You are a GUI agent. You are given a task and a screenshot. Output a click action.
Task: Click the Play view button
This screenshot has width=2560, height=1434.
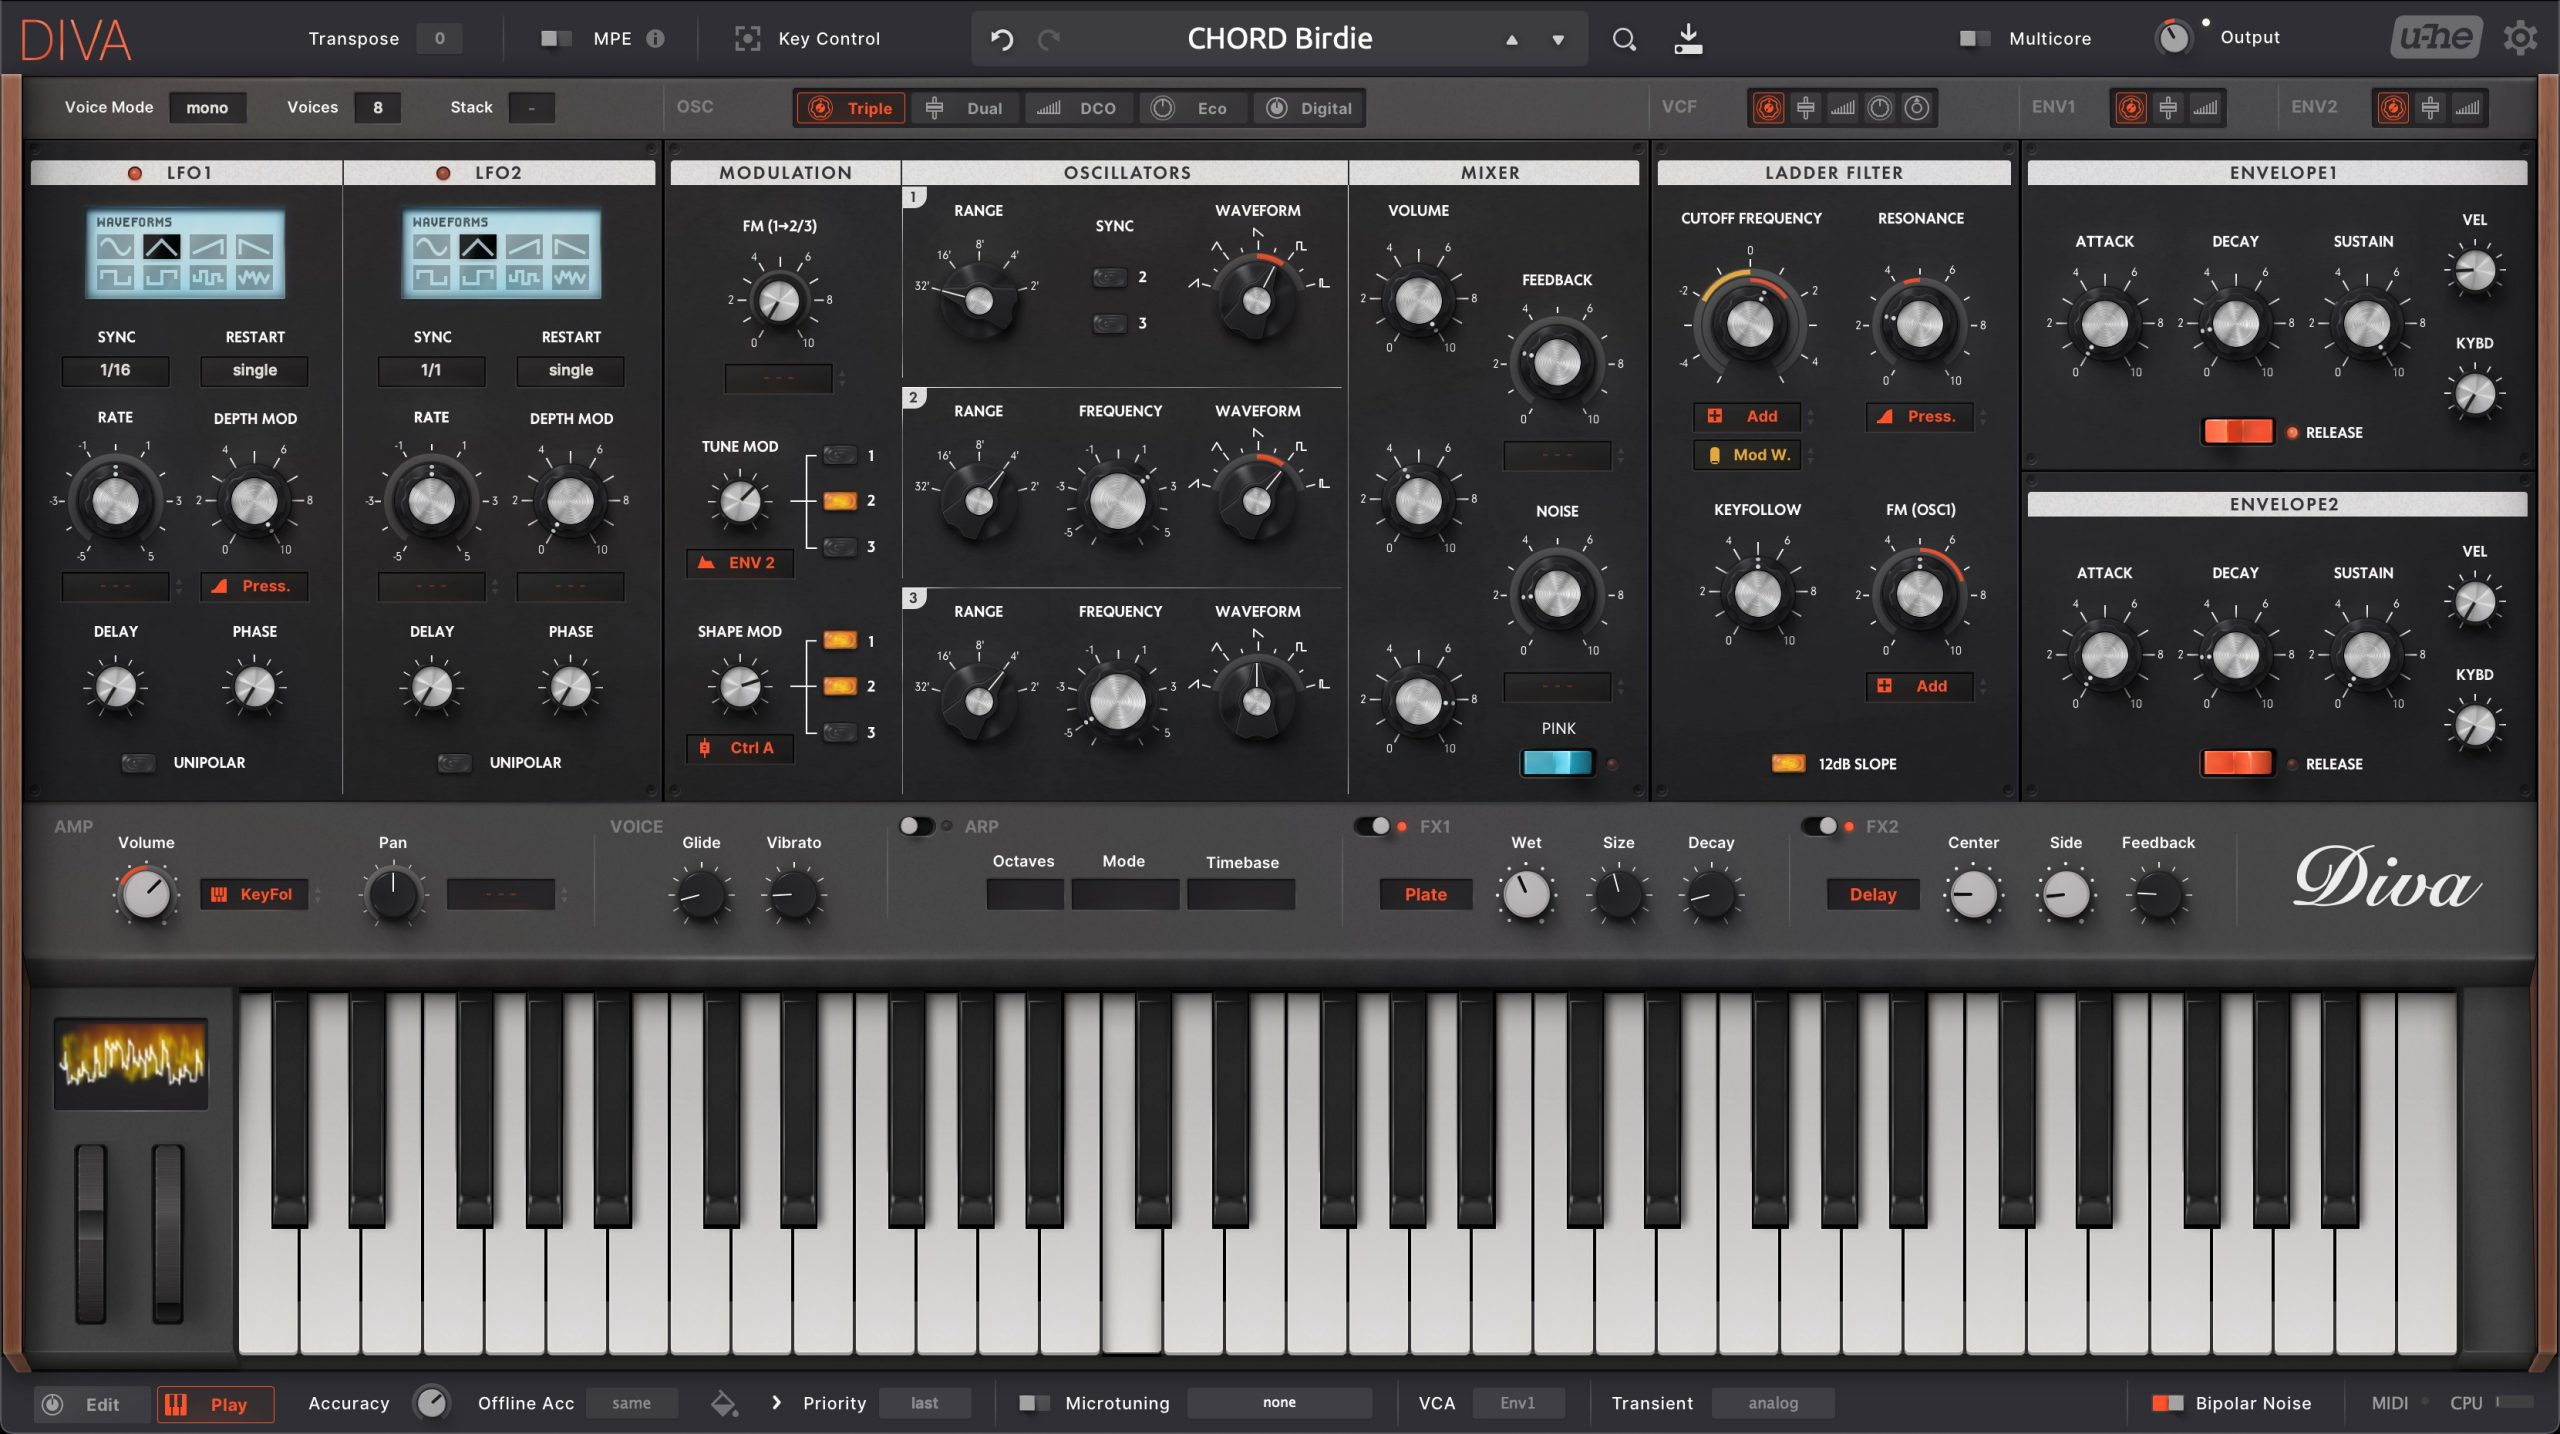pos(215,1404)
